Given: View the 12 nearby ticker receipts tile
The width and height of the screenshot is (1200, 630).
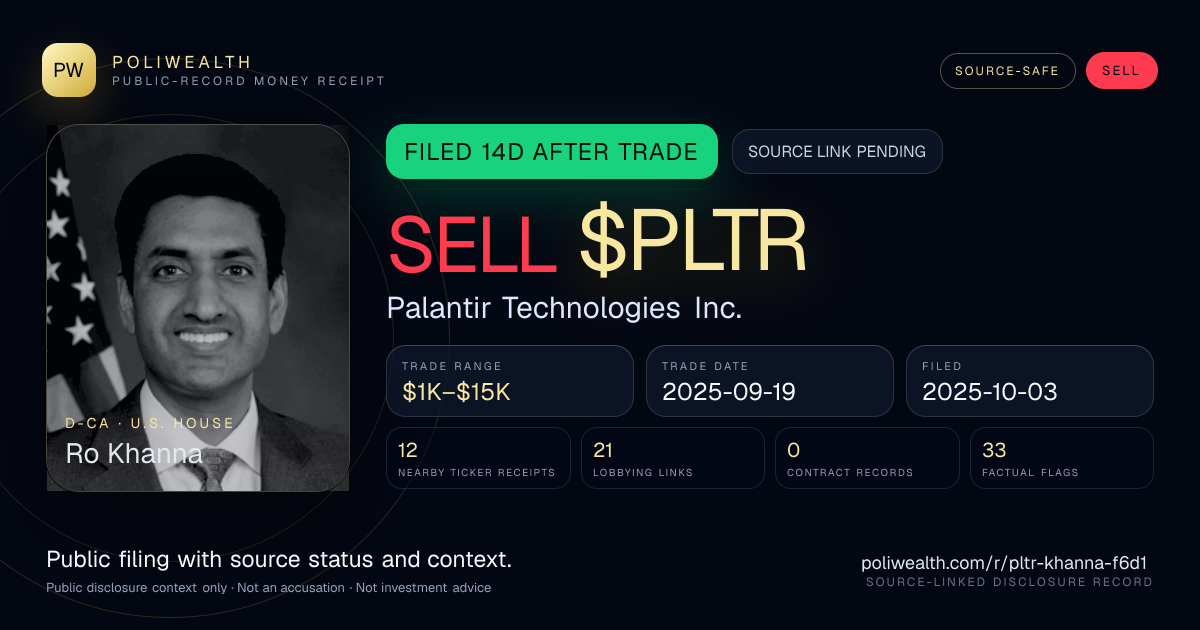Looking at the screenshot, I should coord(478,458).
